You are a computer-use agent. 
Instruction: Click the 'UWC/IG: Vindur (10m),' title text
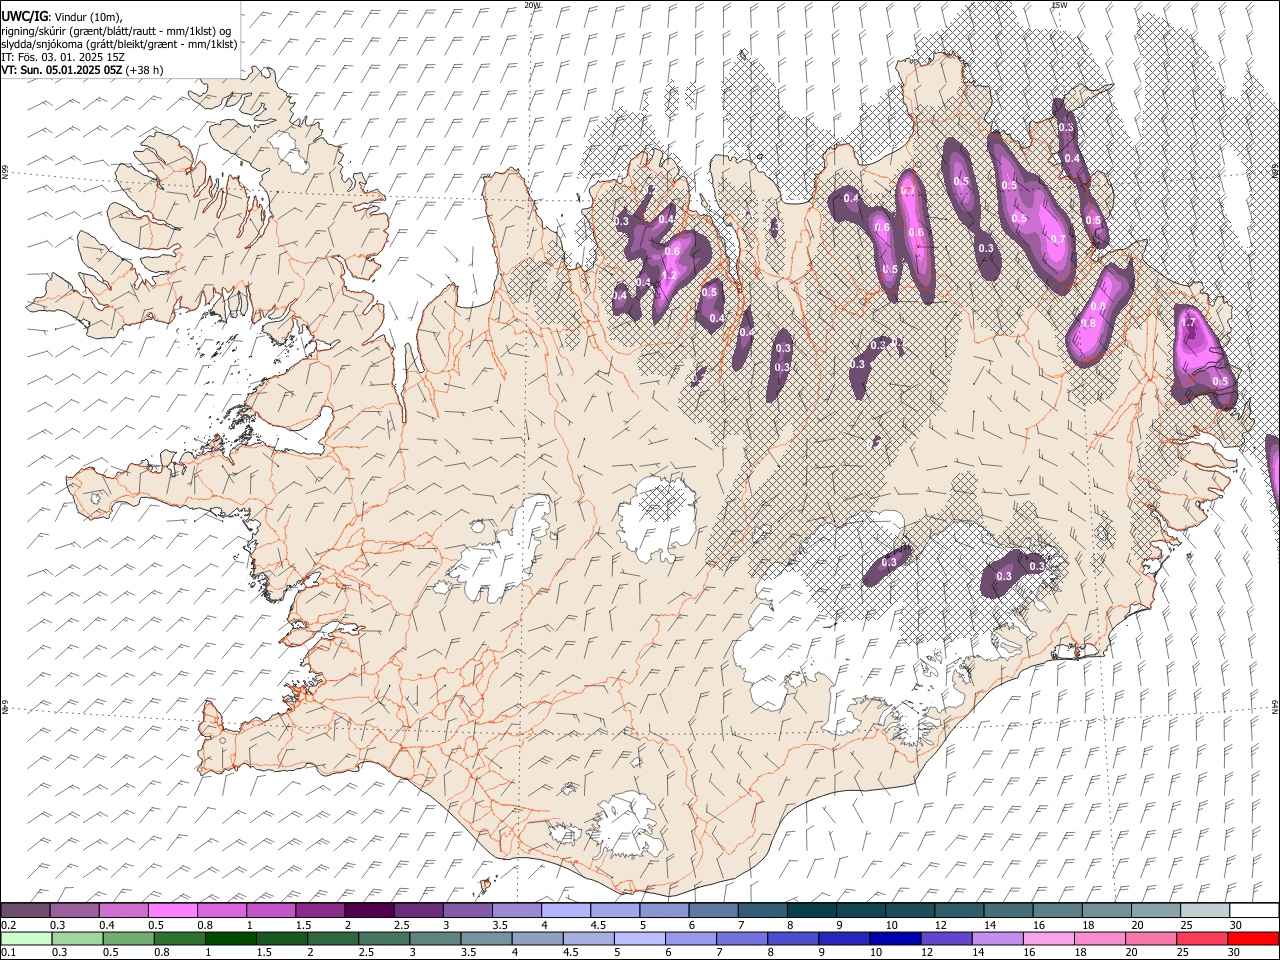point(62,17)
